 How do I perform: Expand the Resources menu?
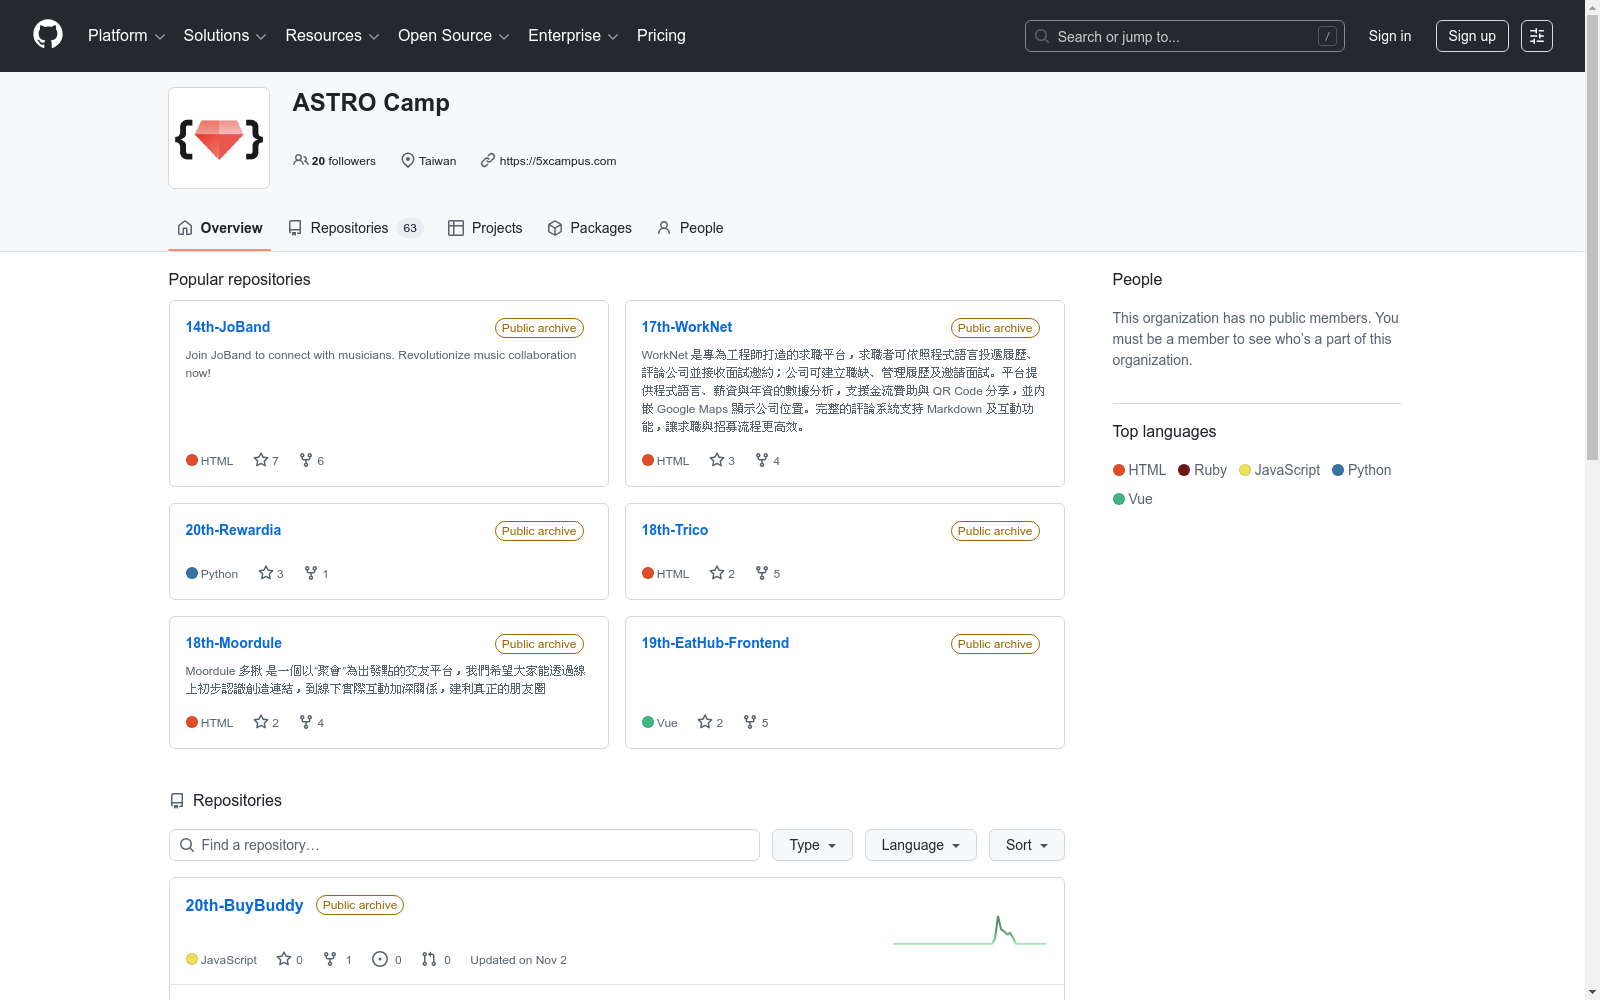pyautogui.click(x=332, y=36)
